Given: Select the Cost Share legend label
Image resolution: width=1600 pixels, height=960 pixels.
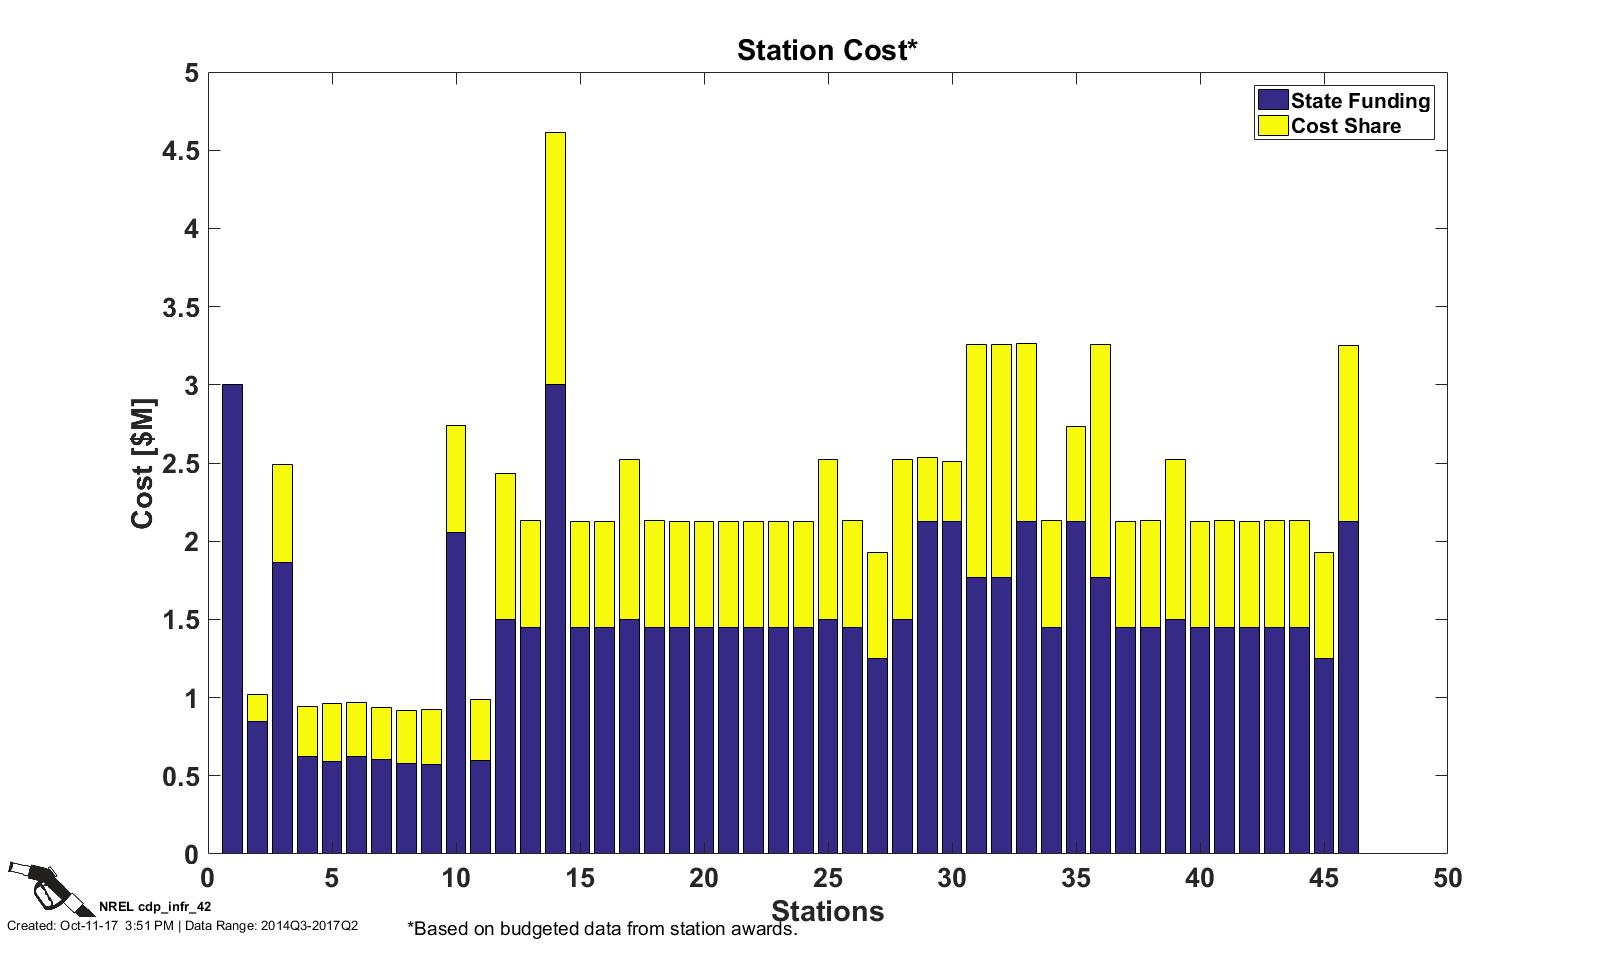Looking at the screenshot, I should pos(1345,126).
